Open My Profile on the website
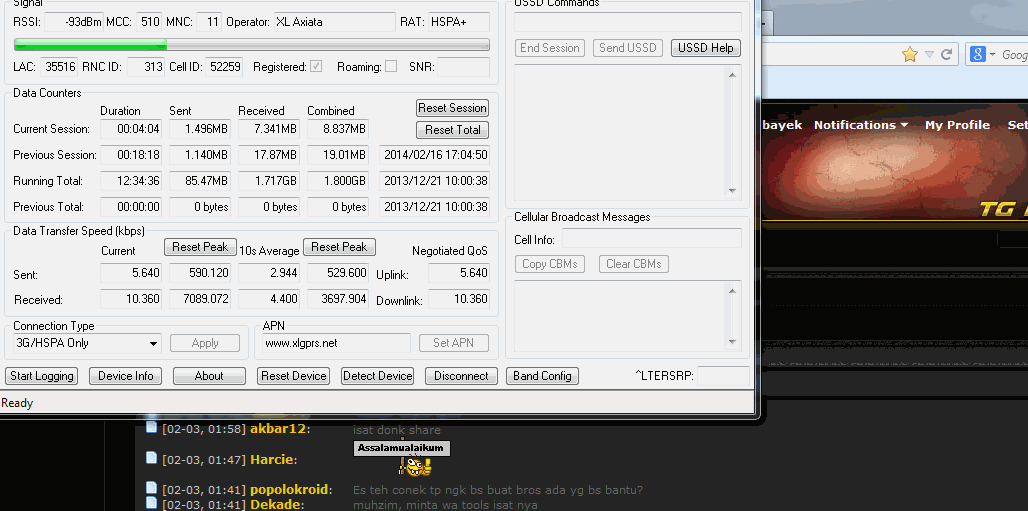1028x511 pixels. tap(957, 125)
